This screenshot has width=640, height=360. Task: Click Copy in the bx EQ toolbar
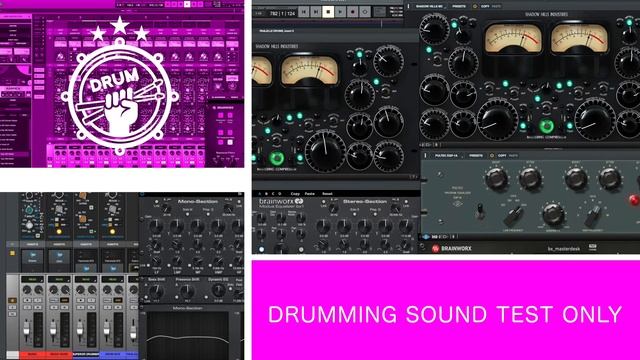click(295, 193)
